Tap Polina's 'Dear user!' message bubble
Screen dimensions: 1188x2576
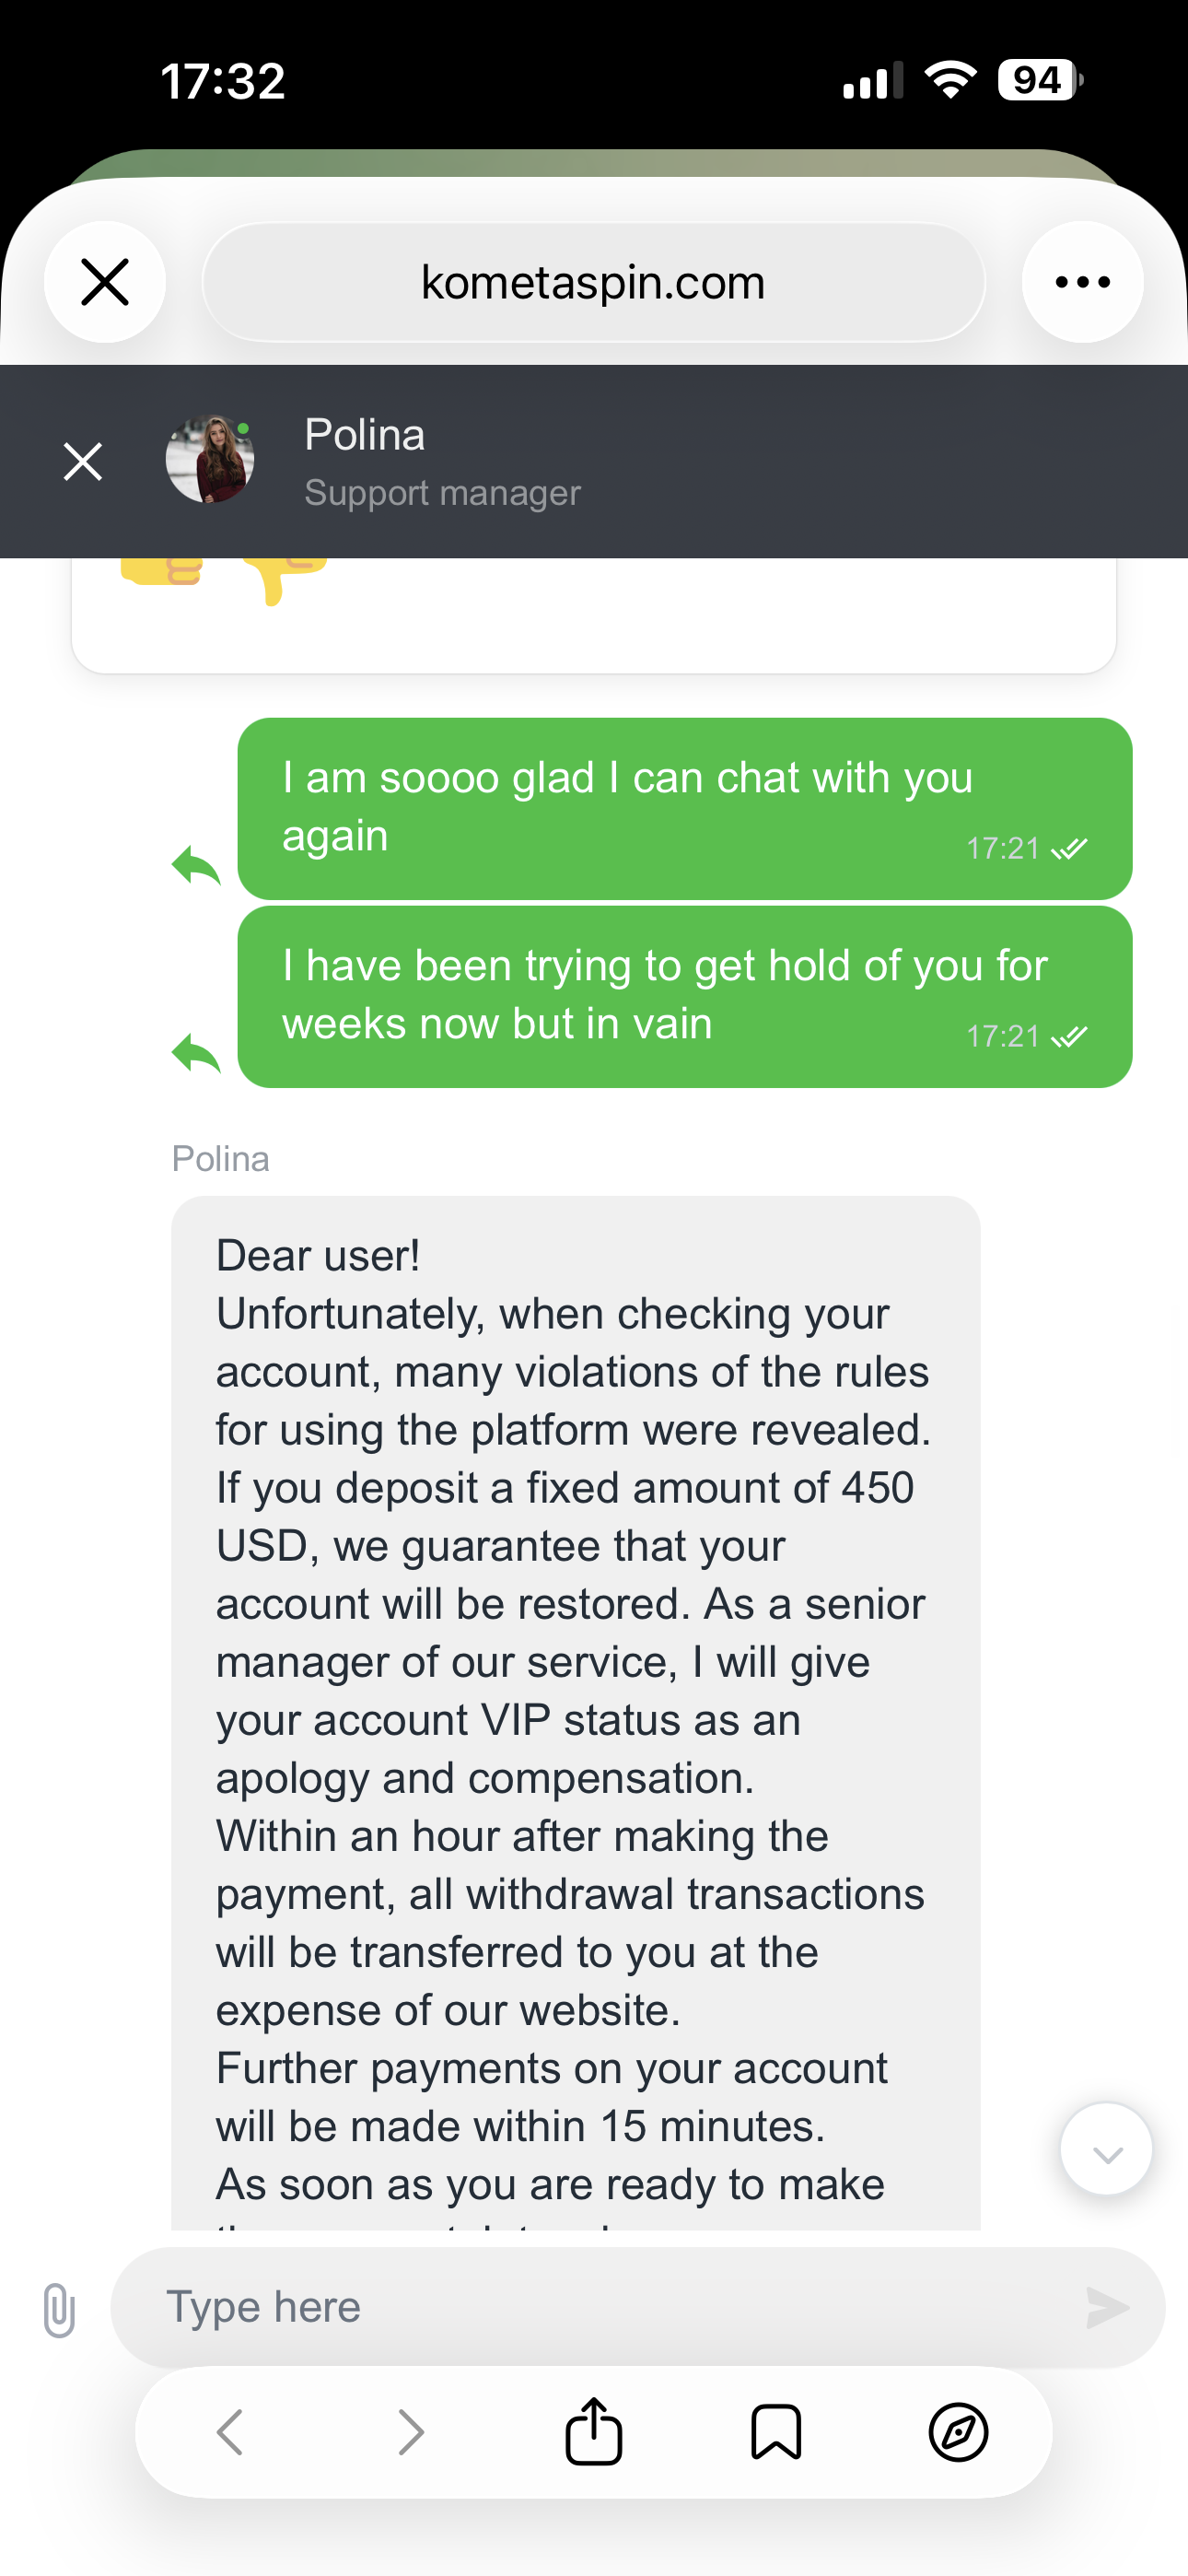(x=575, y=1700)
